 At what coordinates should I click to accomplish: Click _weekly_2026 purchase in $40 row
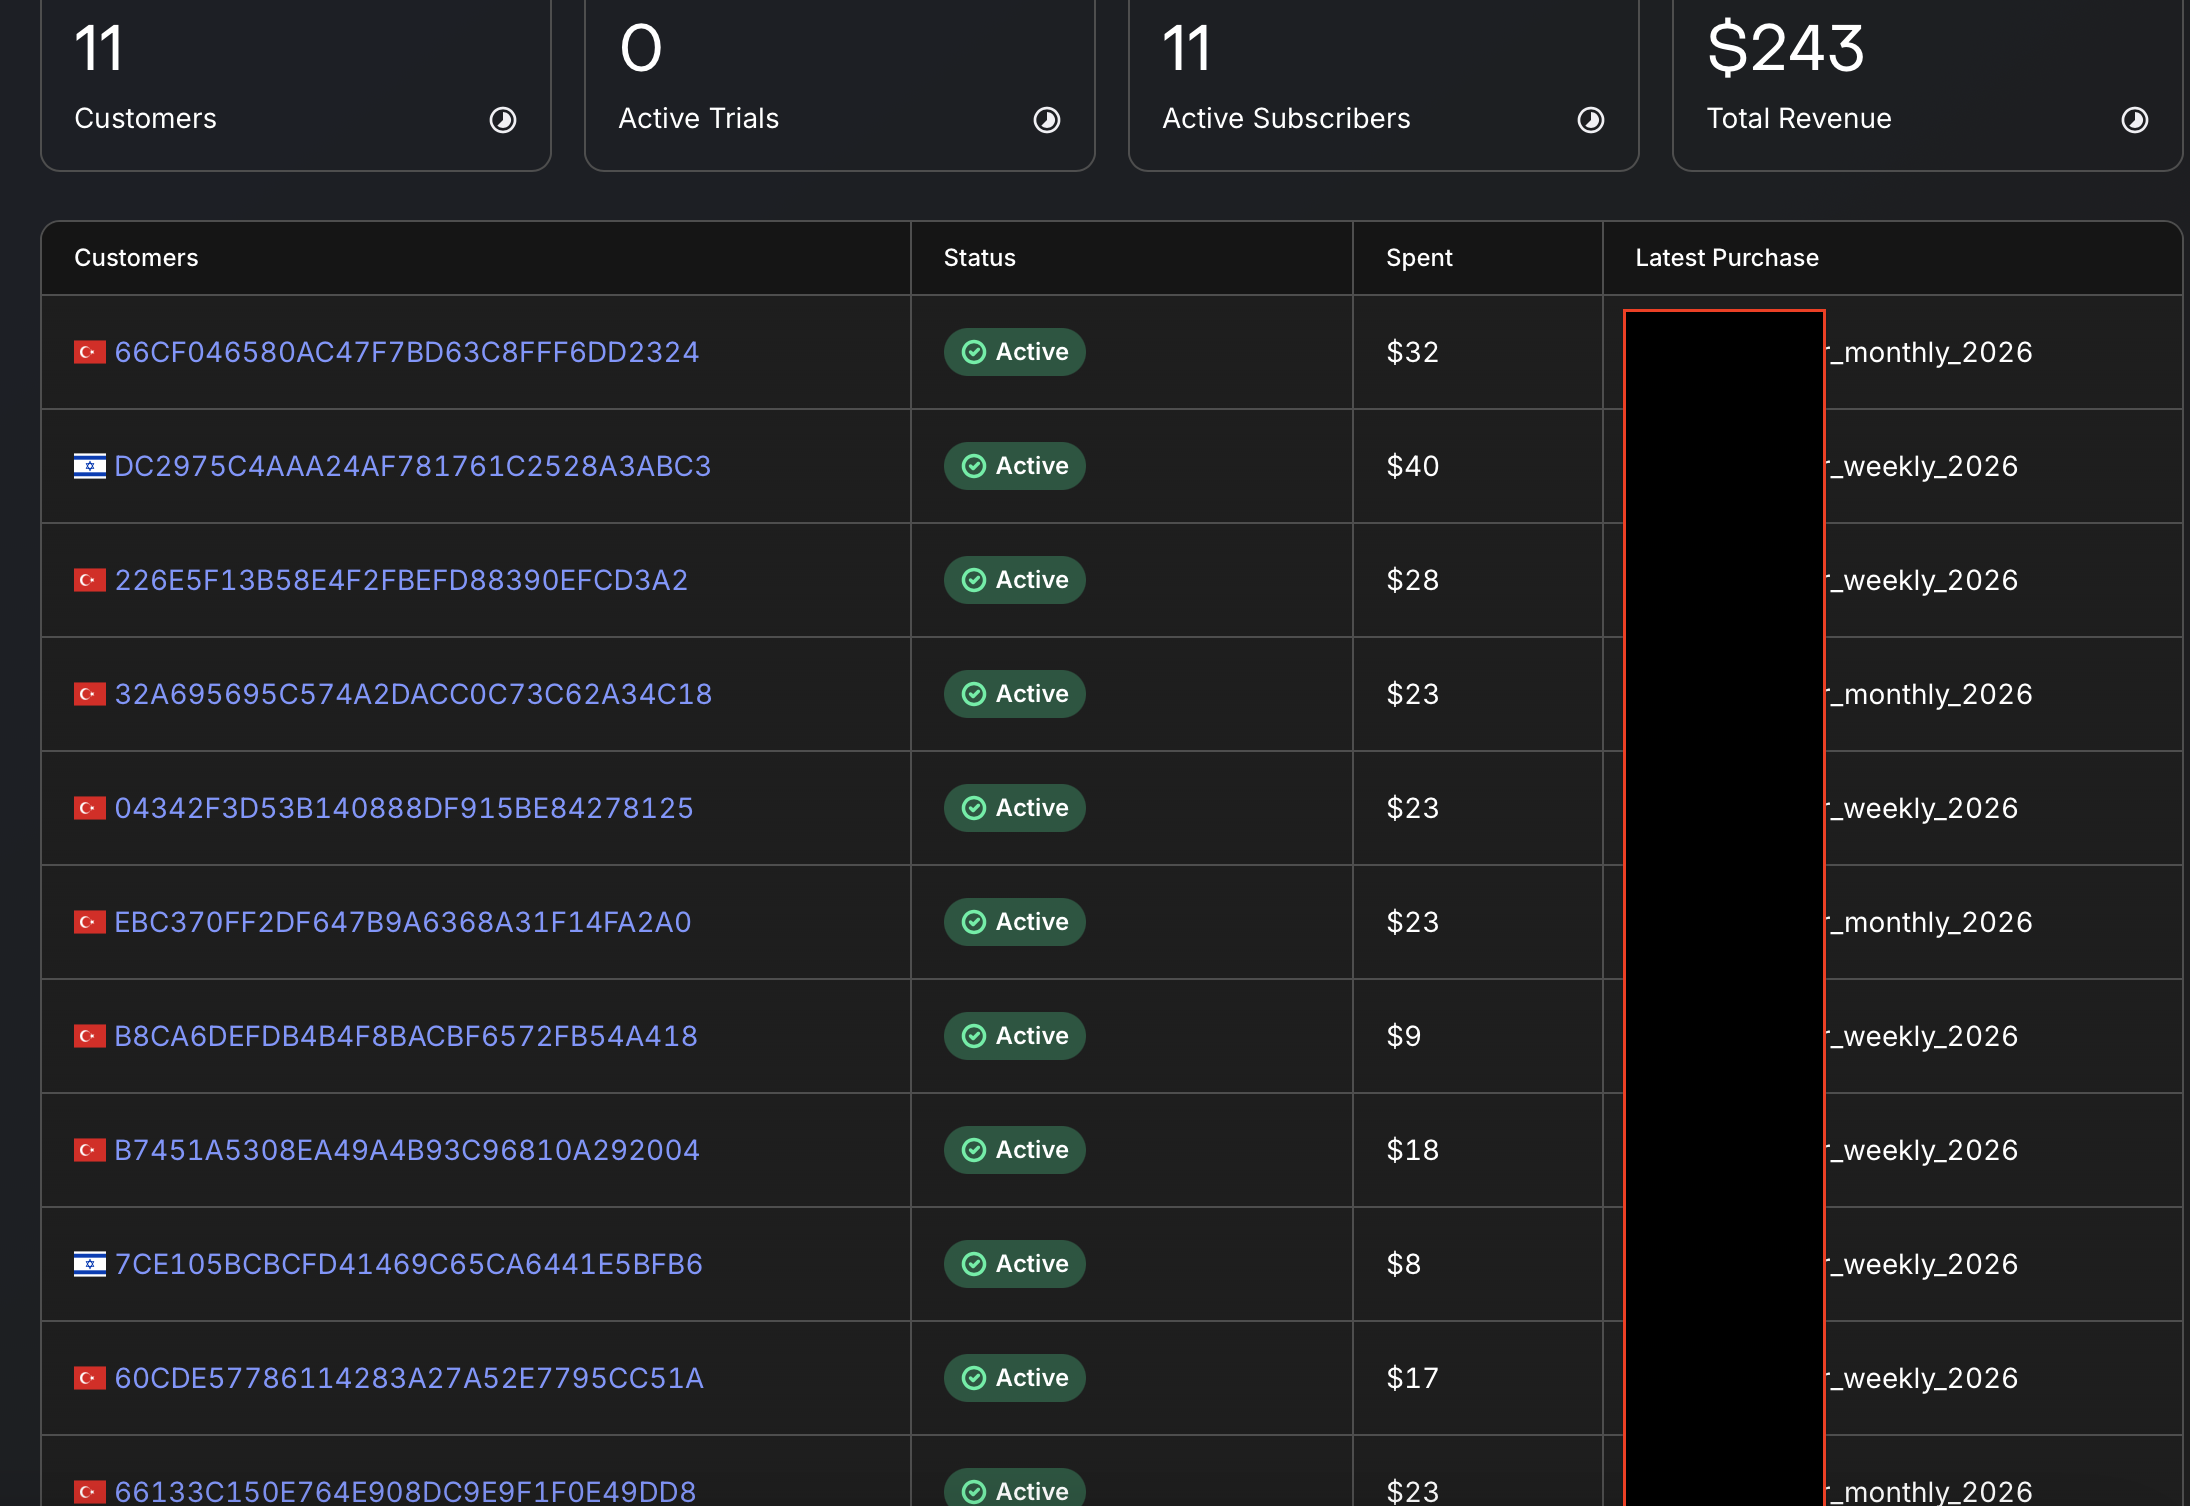[x=1923, y=466]
